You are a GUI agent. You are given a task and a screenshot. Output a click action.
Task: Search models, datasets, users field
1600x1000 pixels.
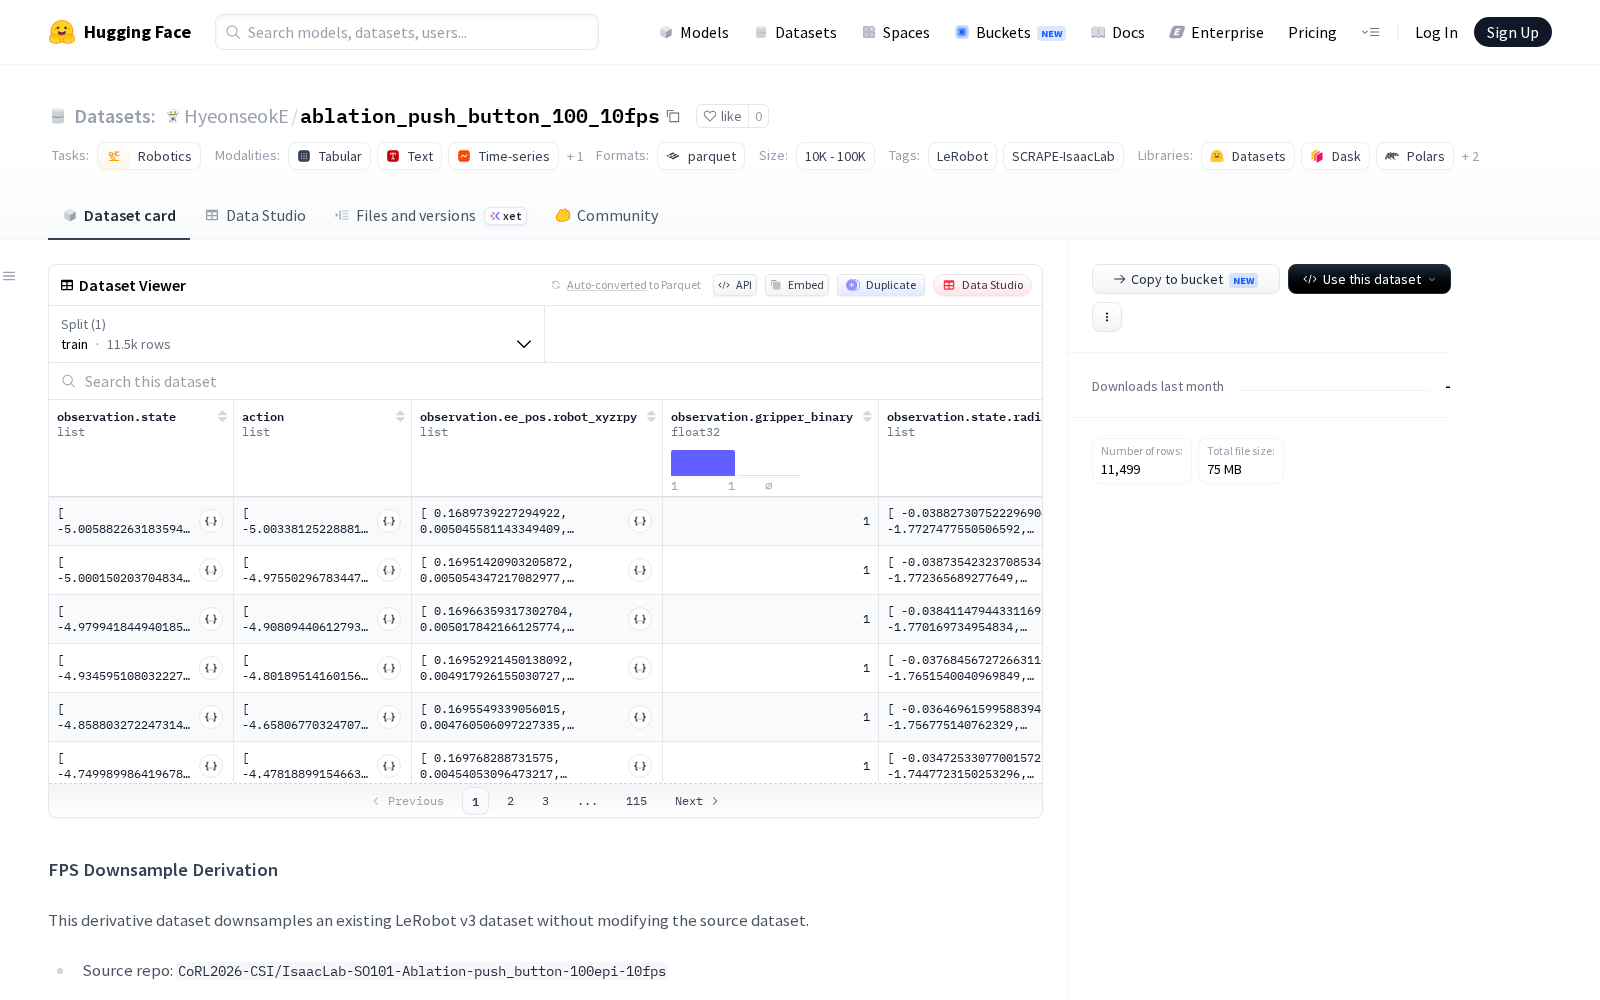coord(407,32)
